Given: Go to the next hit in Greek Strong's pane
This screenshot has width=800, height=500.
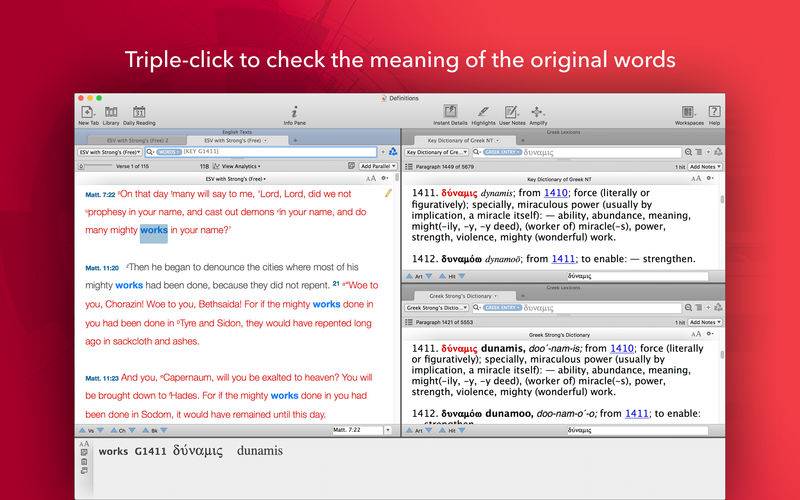Looking at the screenshot, I should click(x=462, y=431).
